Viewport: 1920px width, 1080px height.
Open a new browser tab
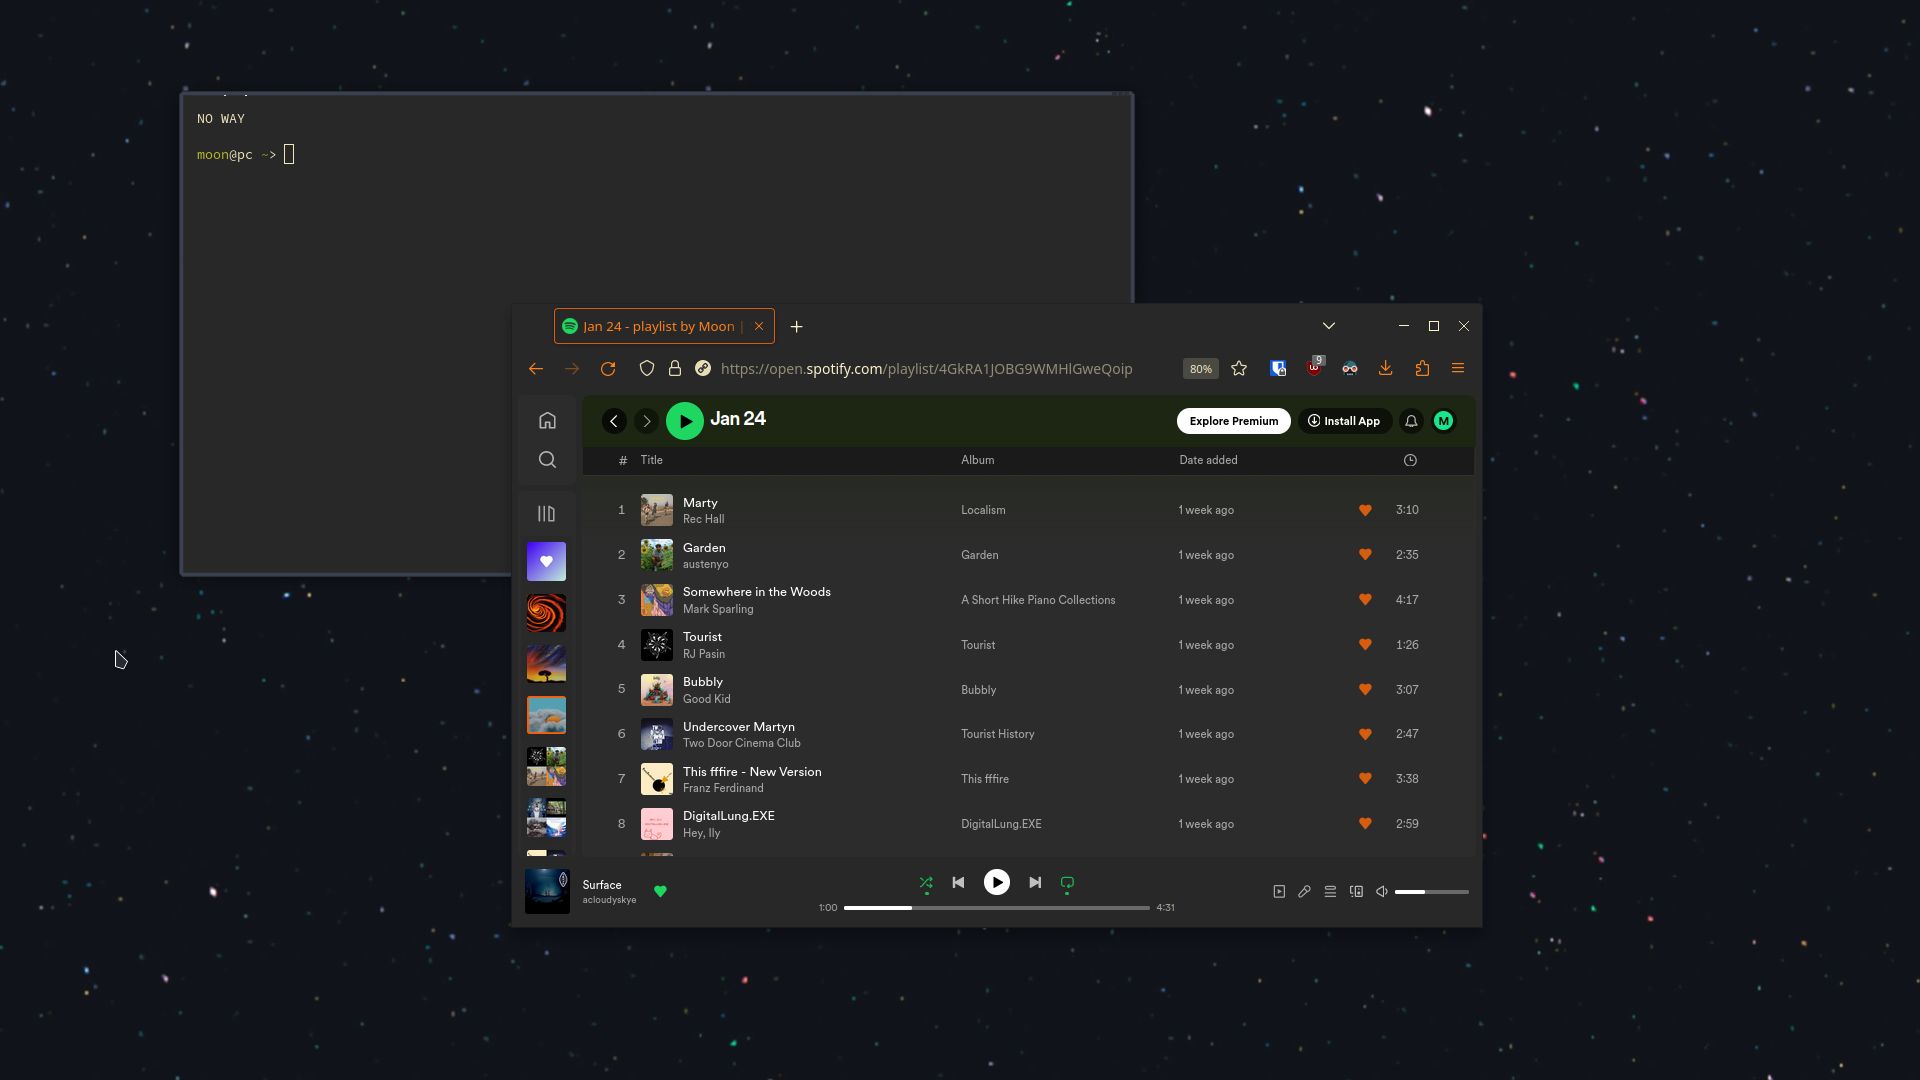tap(796, 327)
